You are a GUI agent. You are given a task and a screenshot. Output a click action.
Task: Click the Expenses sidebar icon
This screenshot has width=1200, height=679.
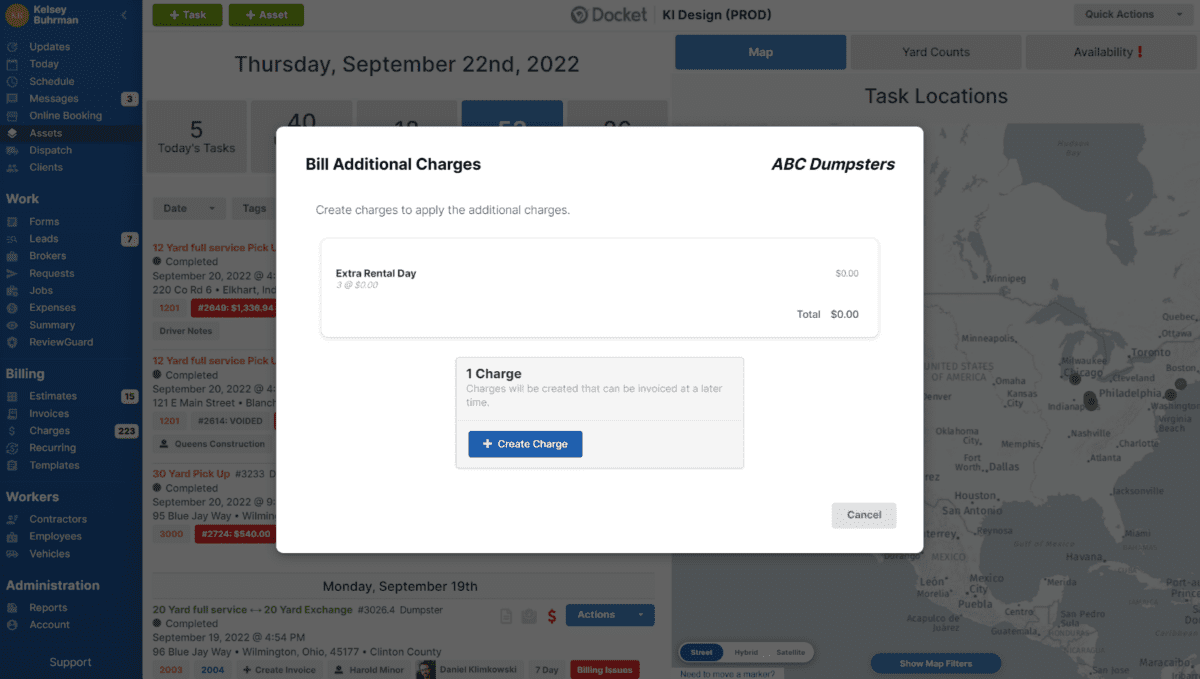12,308
